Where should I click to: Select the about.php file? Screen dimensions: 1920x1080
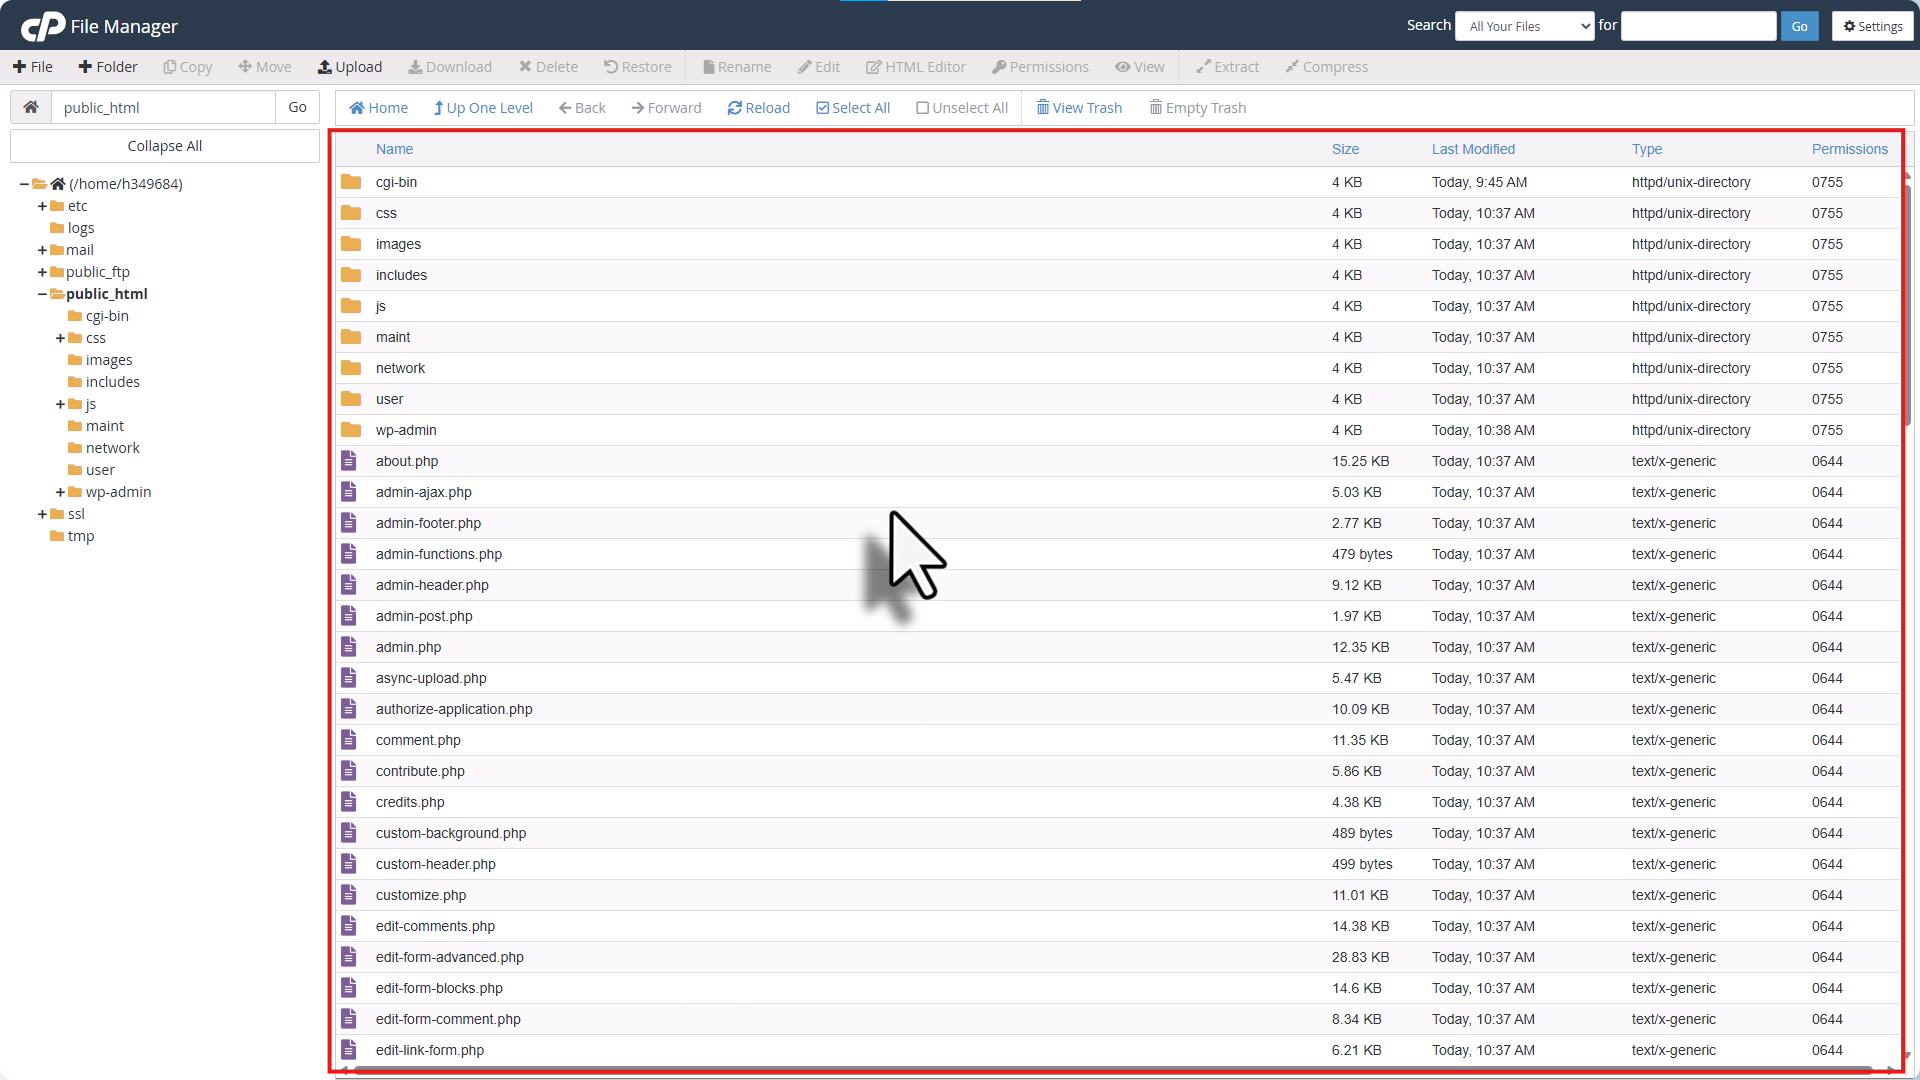1118,461
